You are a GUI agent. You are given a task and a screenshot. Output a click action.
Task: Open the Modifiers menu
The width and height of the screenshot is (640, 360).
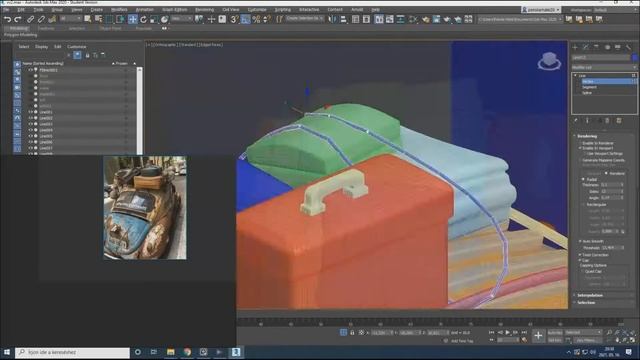point(119,9)
